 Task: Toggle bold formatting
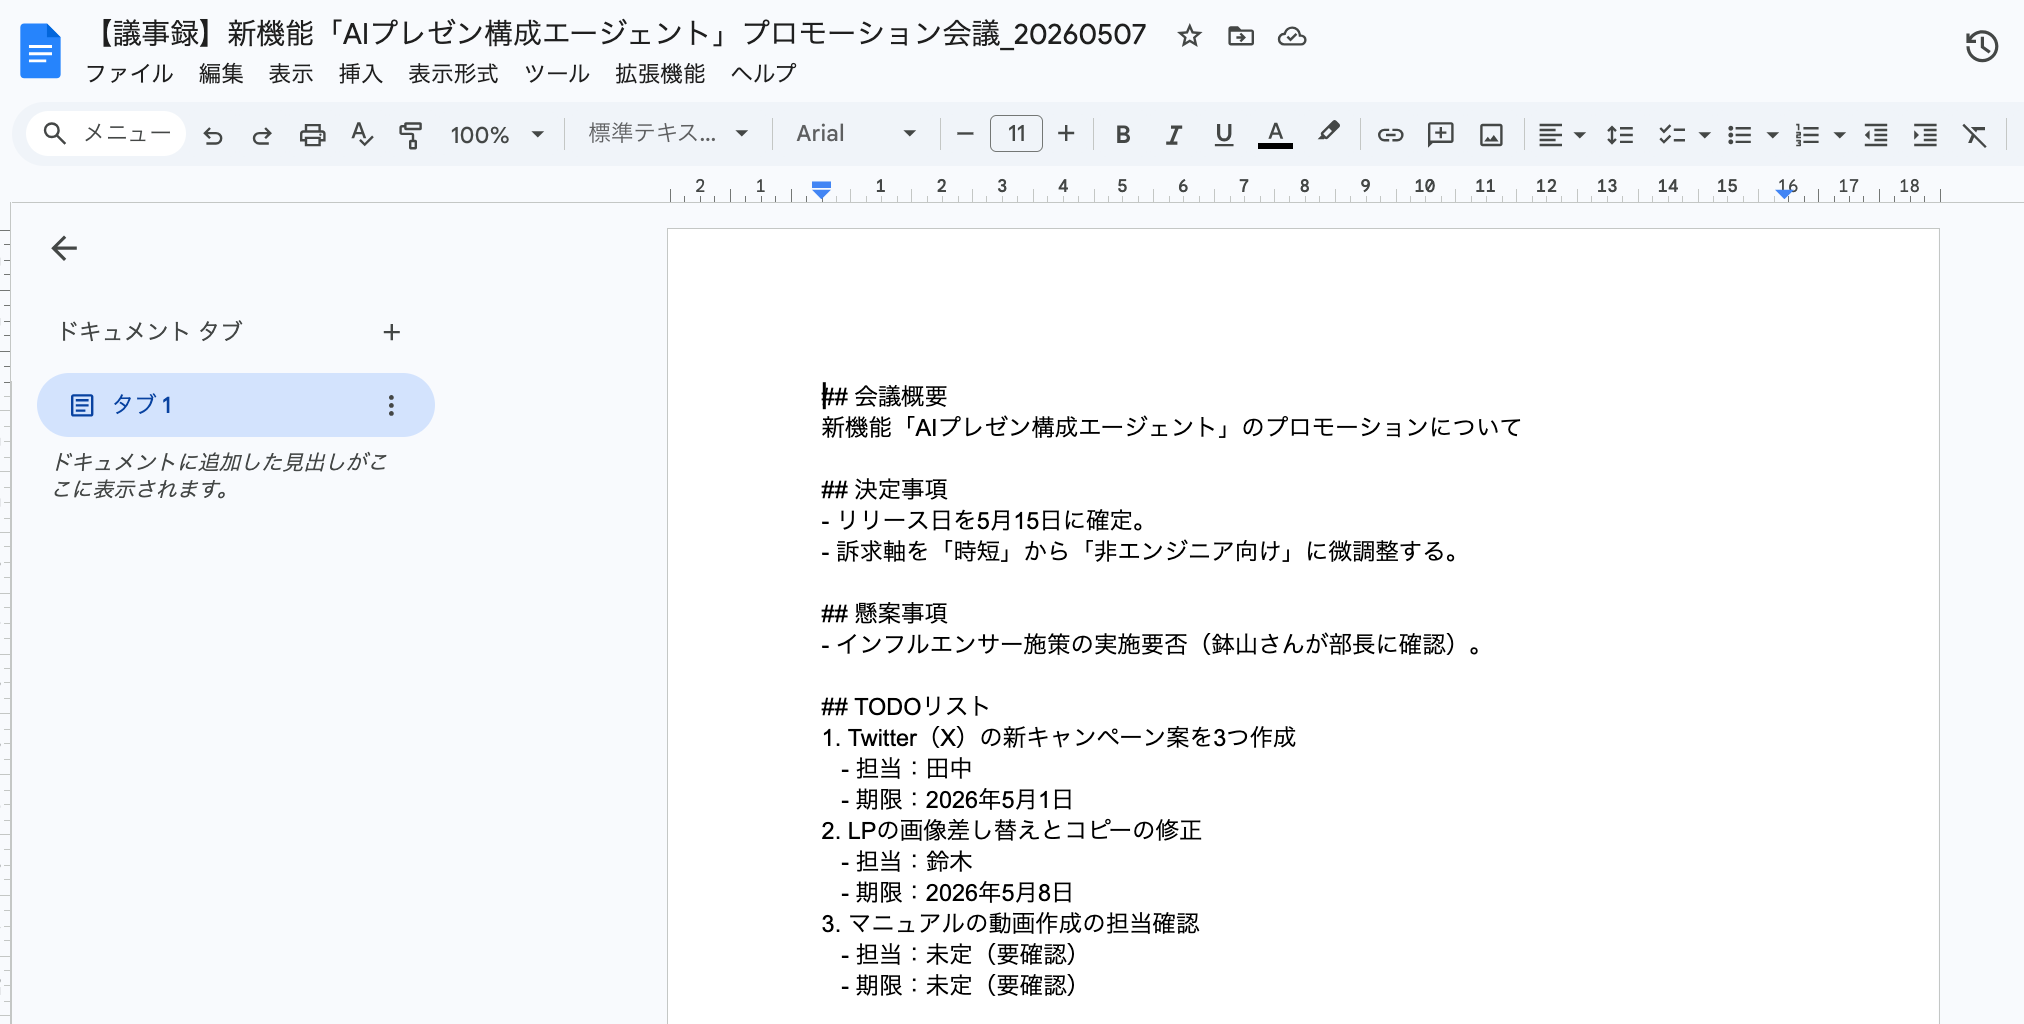click(1123, 135)
